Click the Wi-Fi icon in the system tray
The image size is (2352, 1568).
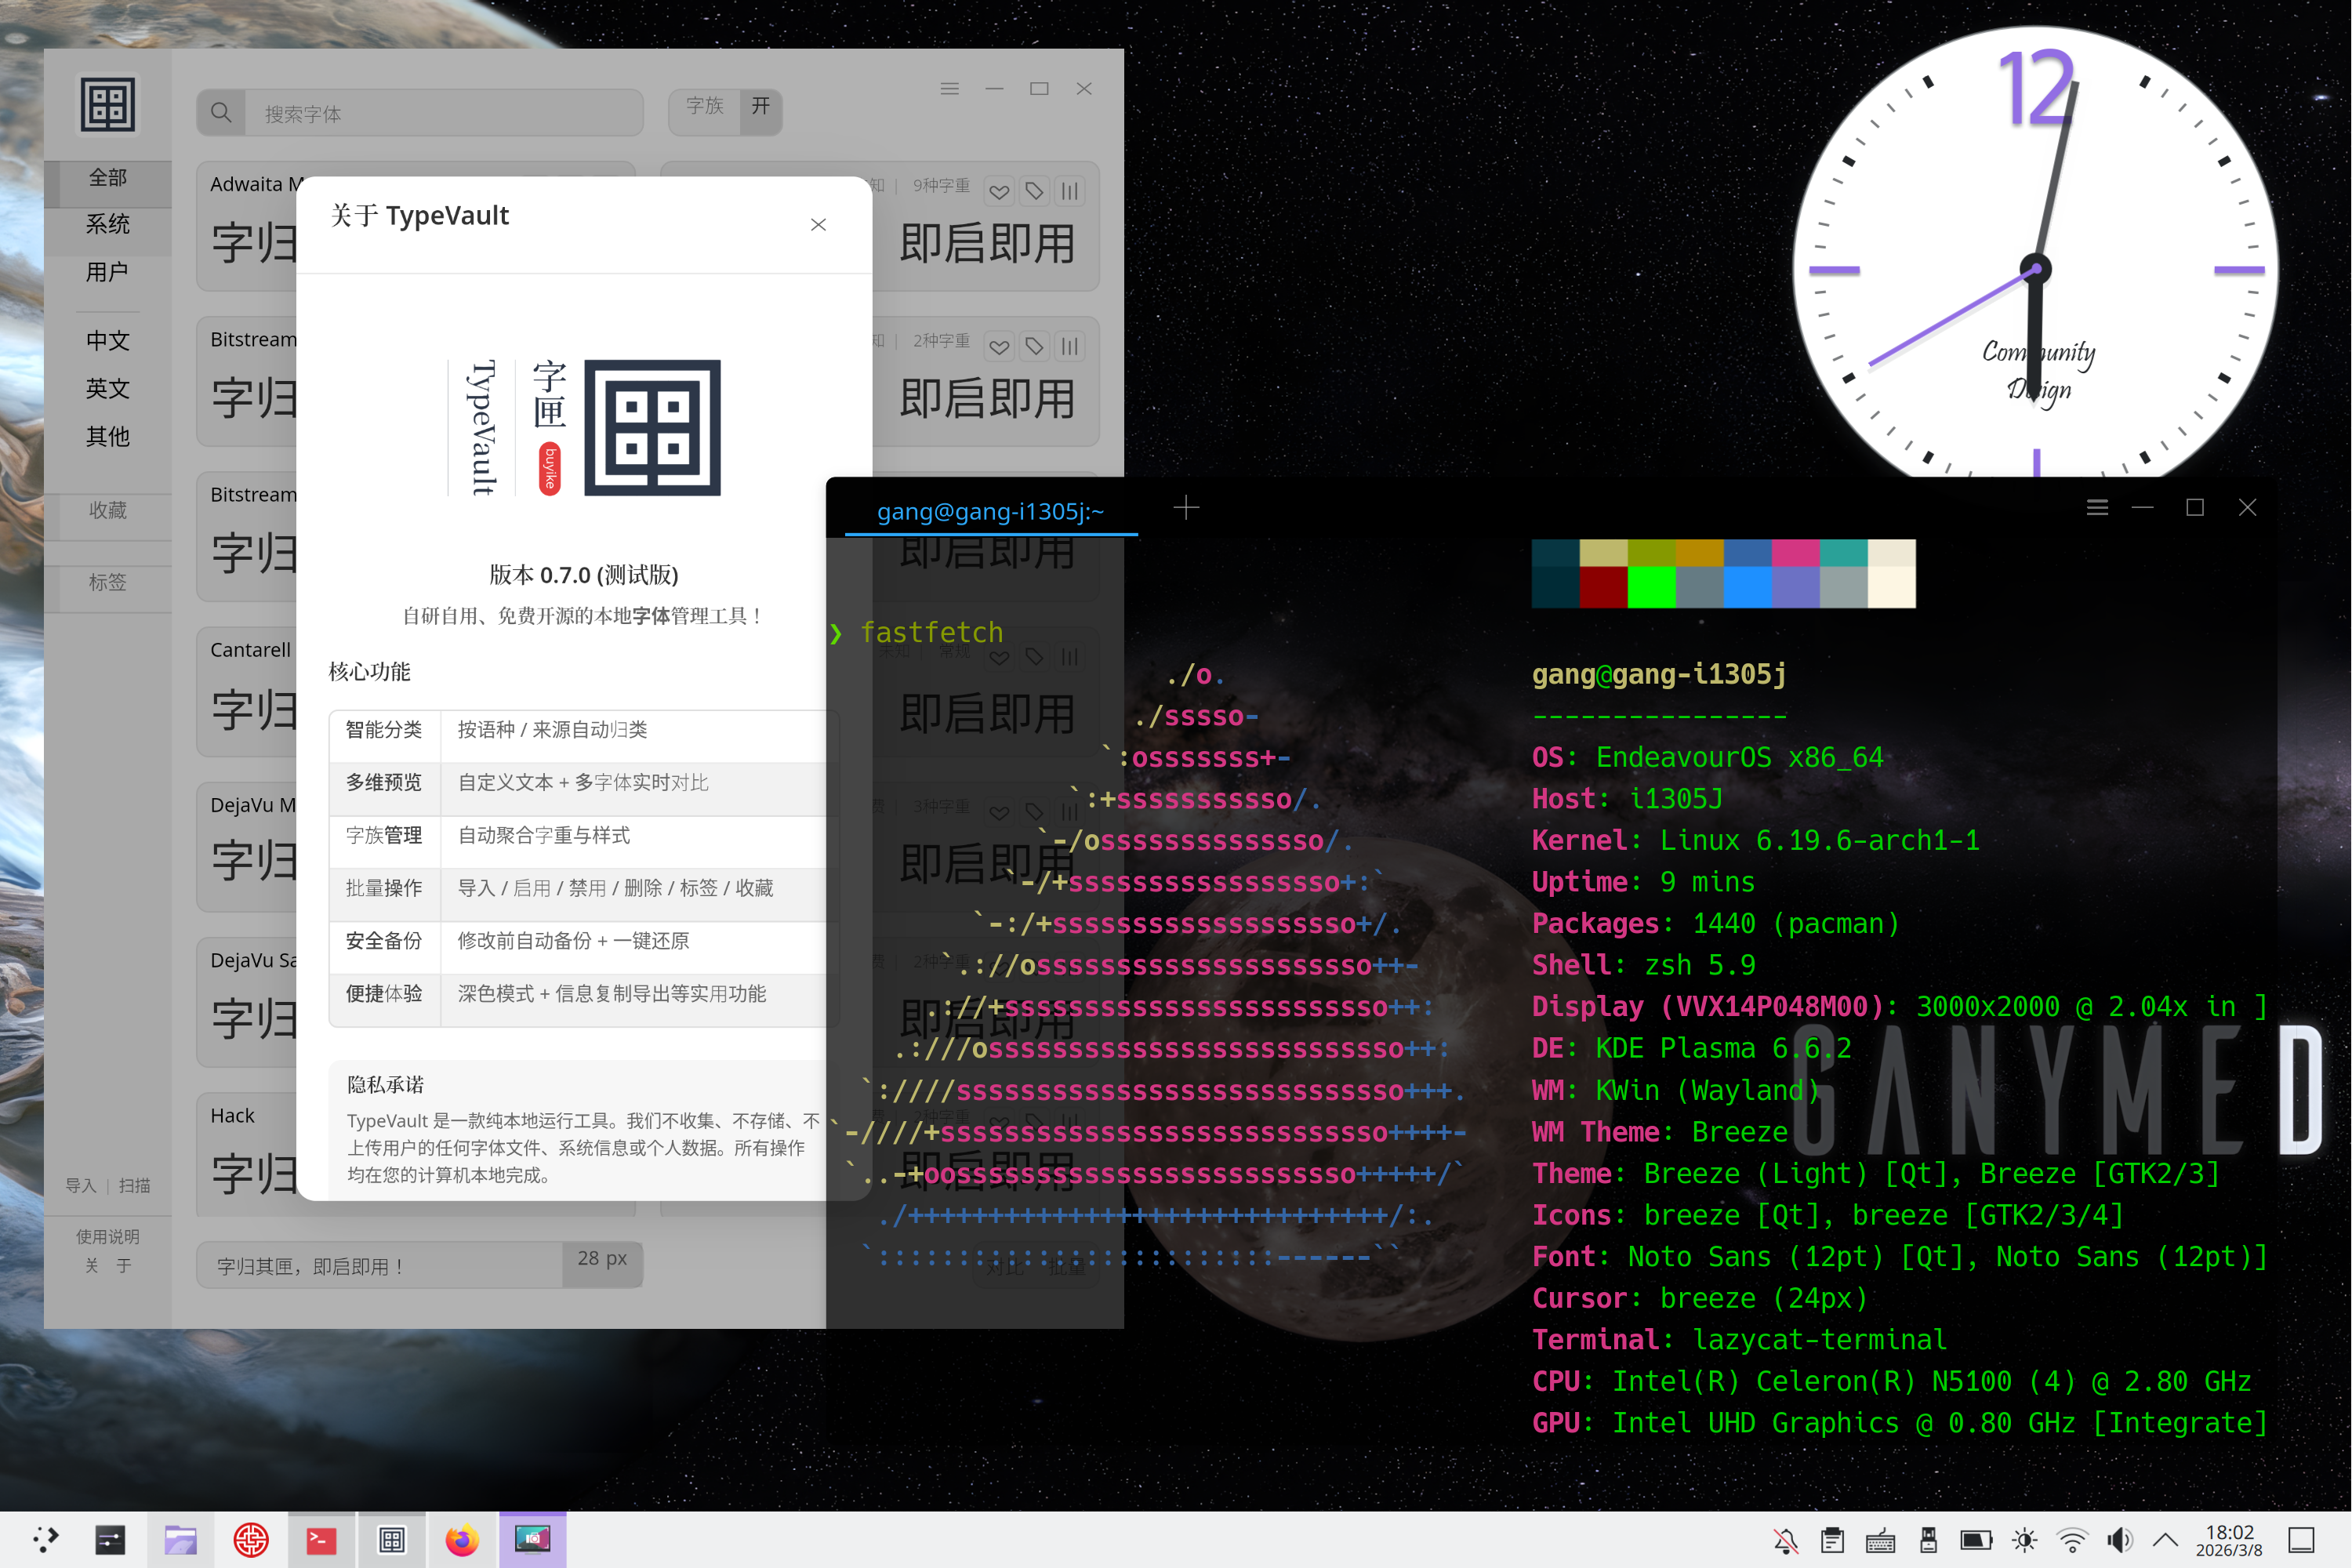coord(2071,1540)
